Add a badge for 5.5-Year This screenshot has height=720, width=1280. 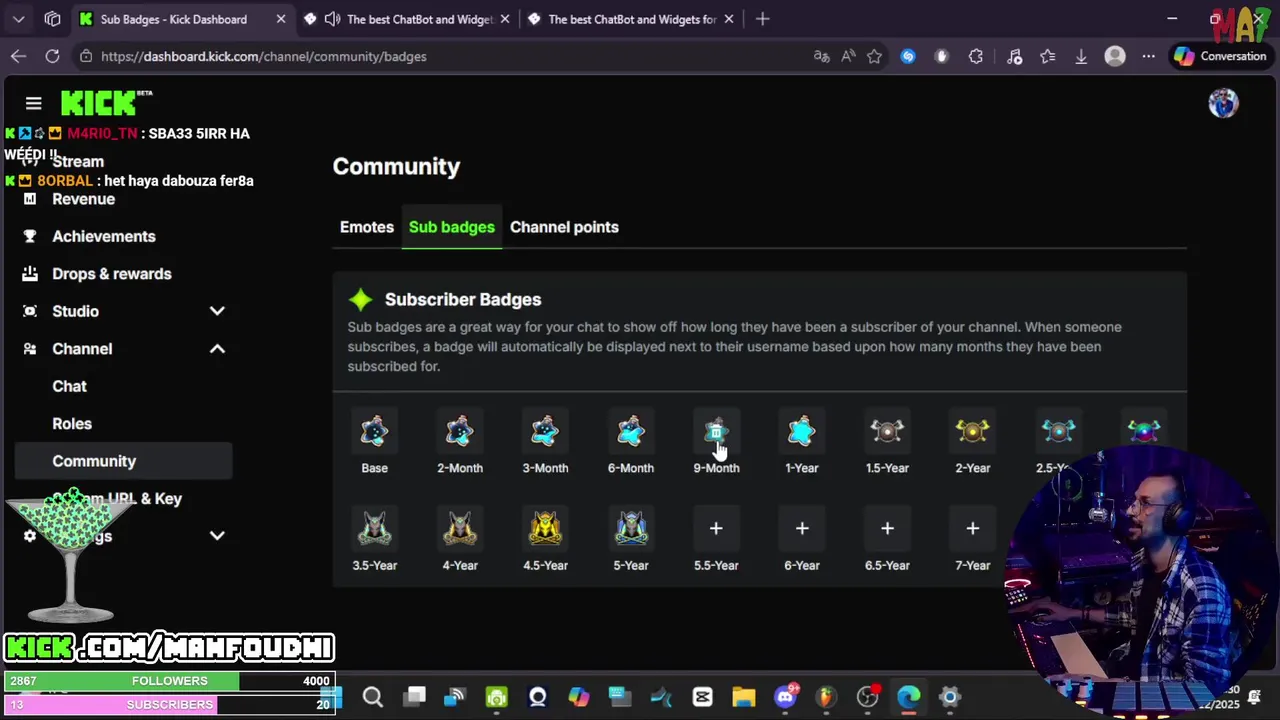click(716, 529)
